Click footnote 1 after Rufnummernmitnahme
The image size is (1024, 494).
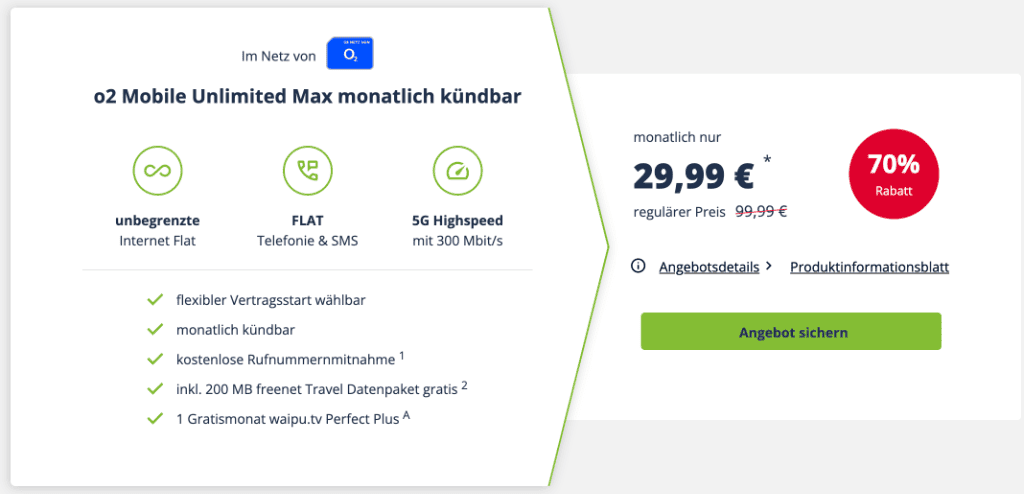pos(402,356)
